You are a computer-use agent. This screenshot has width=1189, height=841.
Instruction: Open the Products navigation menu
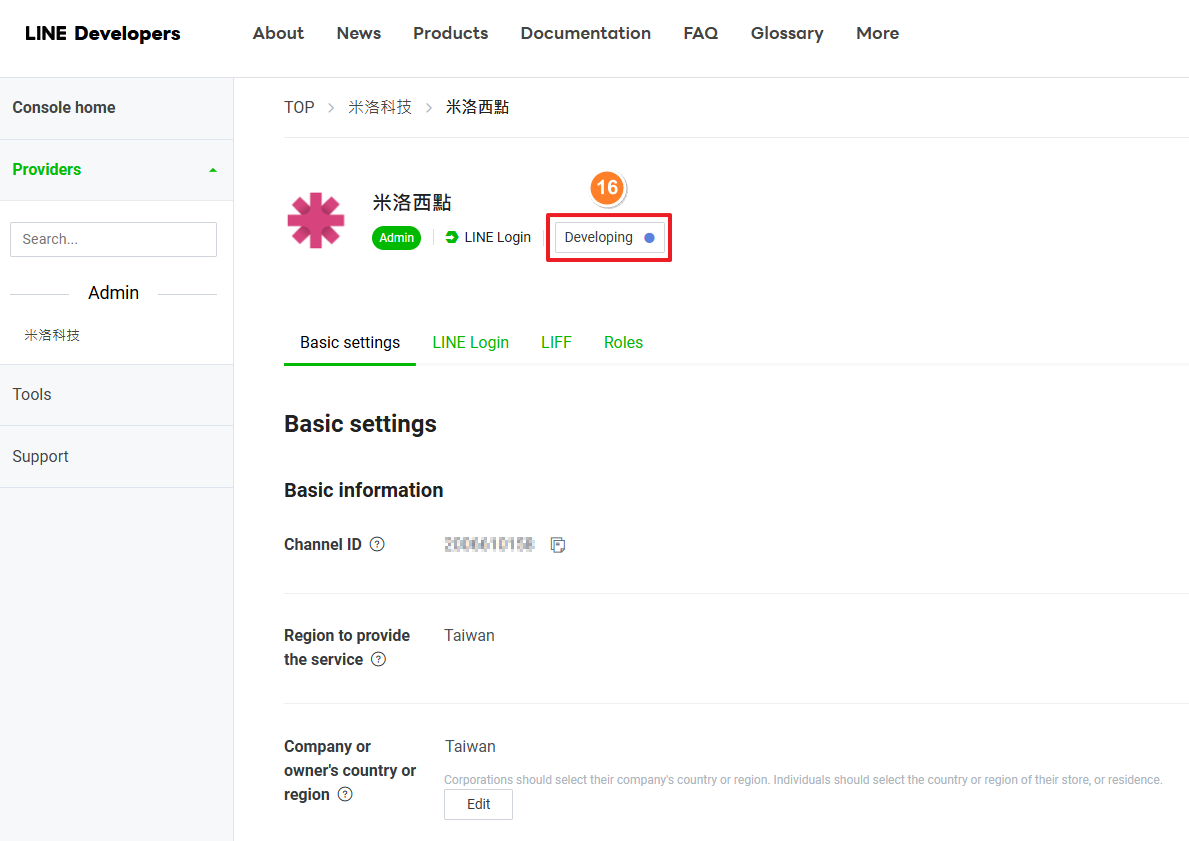pyautogui.click(x=450, y=33)
